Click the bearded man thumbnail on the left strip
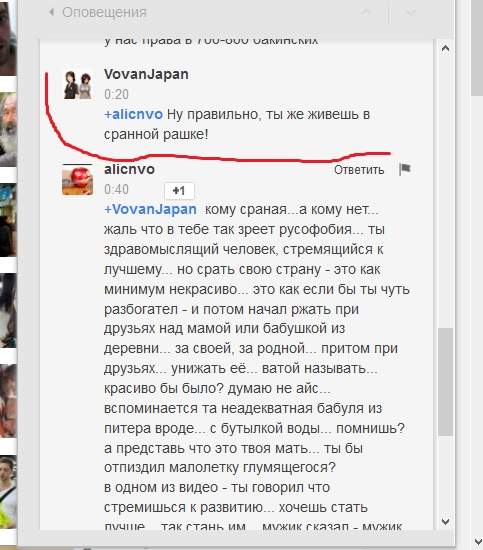Screen dimensions: 483x550 pyautogui.click(x=8, y=128)
